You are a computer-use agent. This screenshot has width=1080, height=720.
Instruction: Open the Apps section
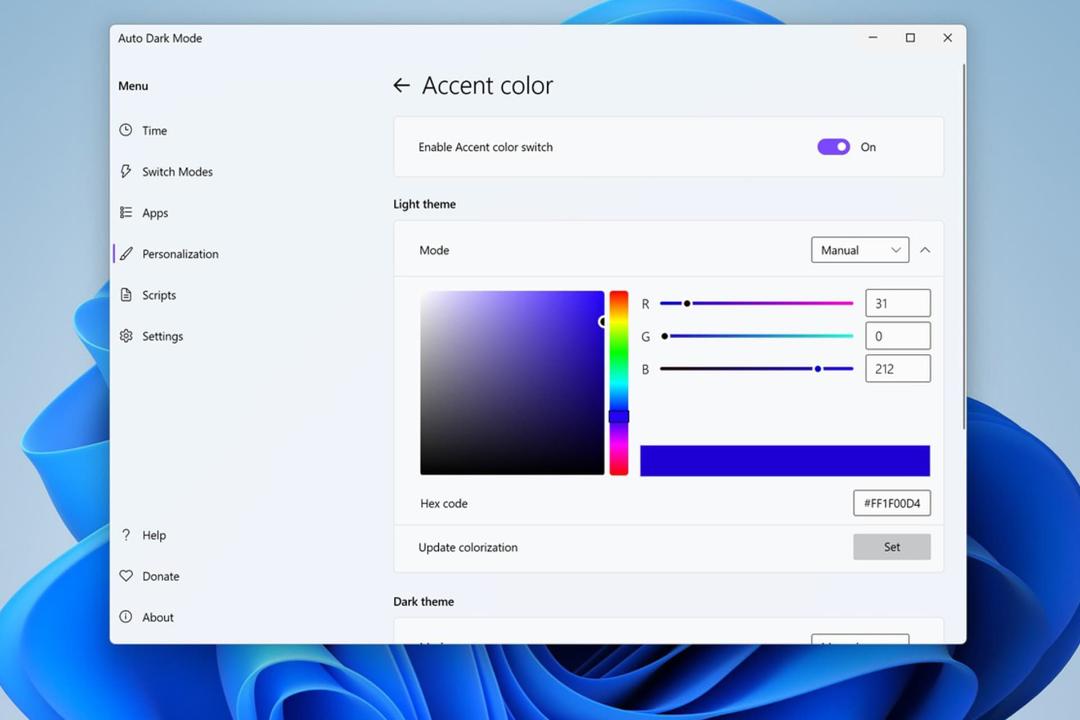pos(155,213)
